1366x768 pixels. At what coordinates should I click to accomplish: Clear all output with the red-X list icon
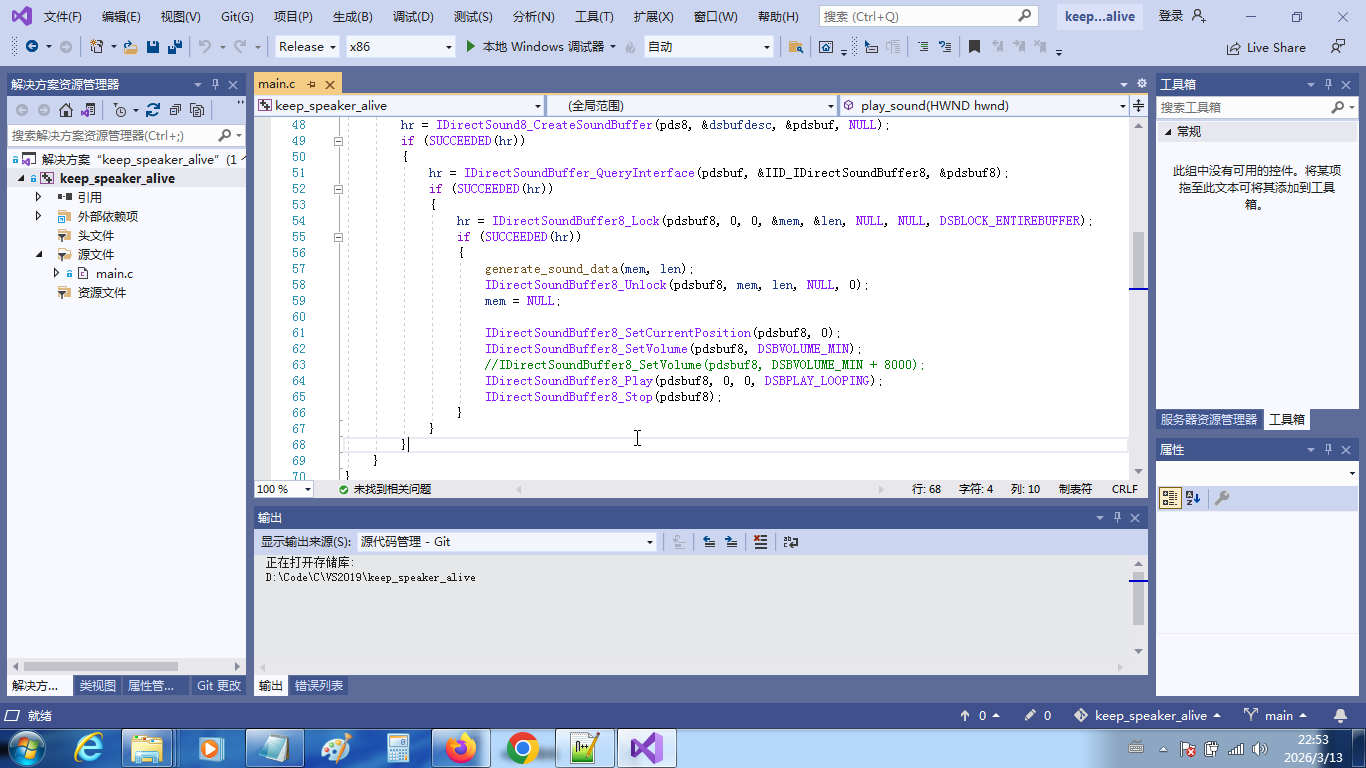(x=761, y=542)
